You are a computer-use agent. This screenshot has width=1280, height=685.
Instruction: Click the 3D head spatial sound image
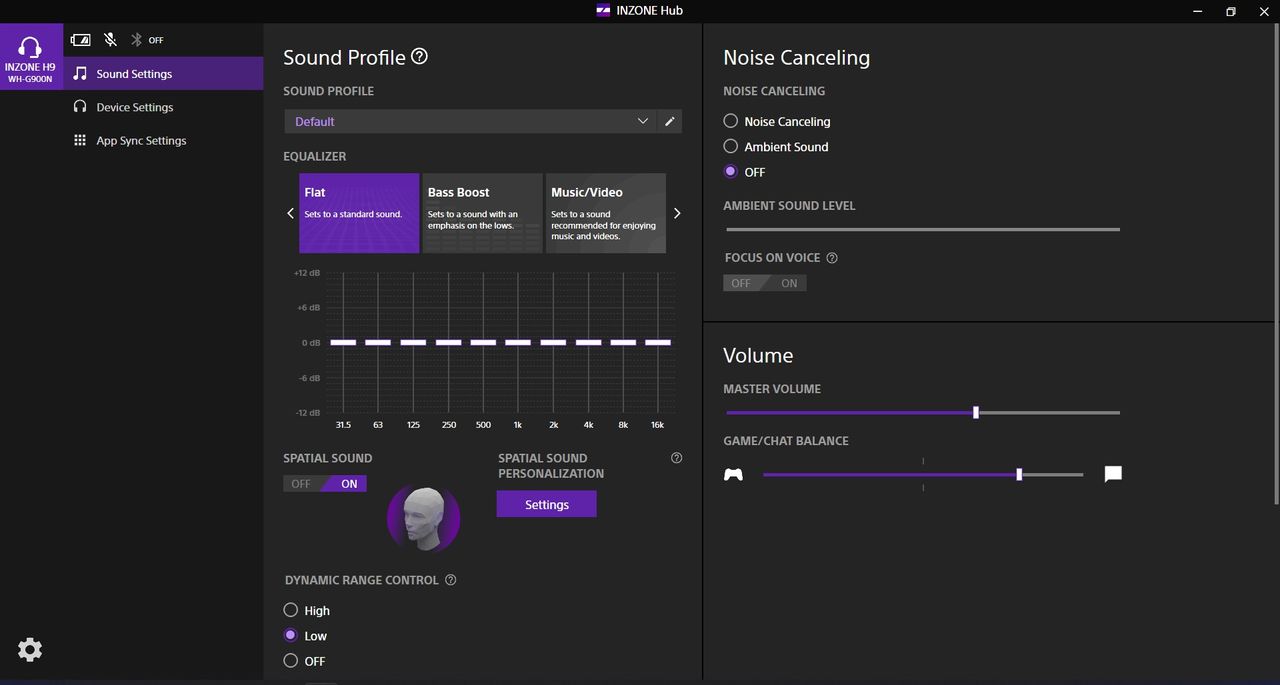click(x=424, y=518)
